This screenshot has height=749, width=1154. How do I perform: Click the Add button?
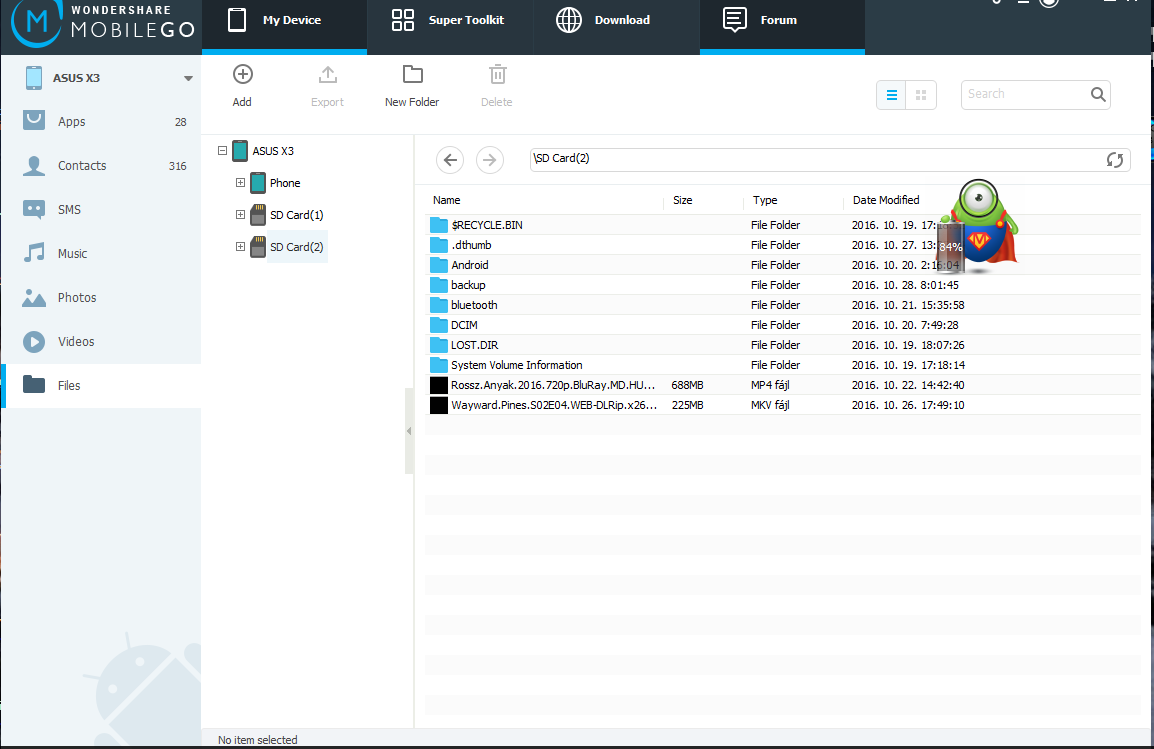(x=242, y=86)
